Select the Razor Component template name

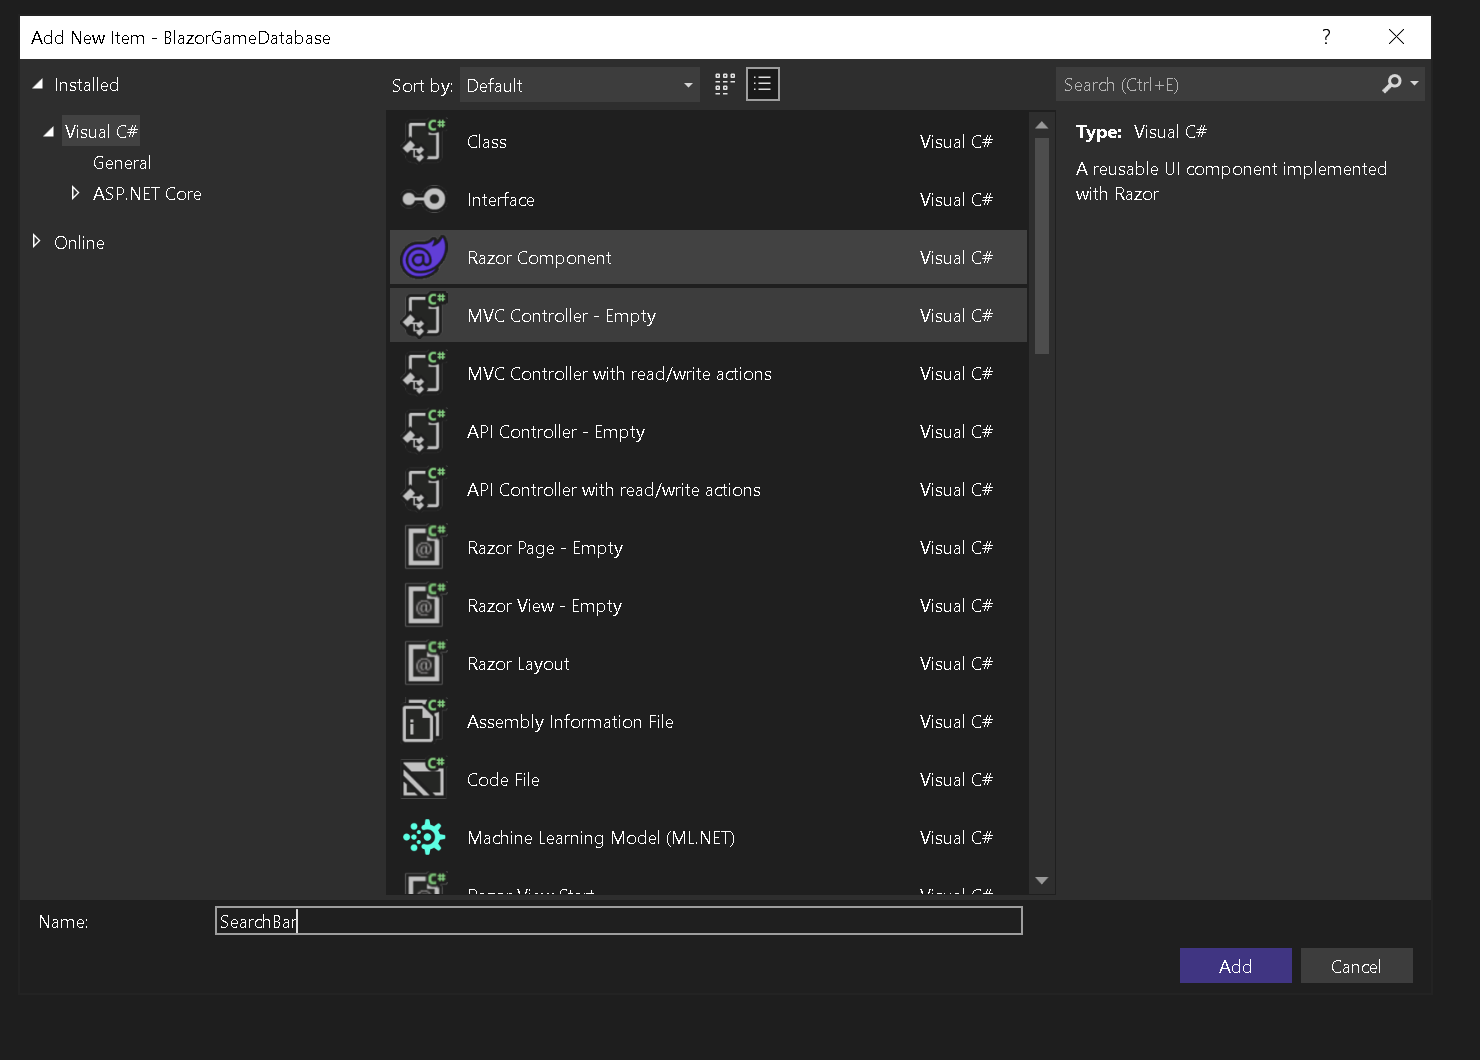click(x=539, y=258)
